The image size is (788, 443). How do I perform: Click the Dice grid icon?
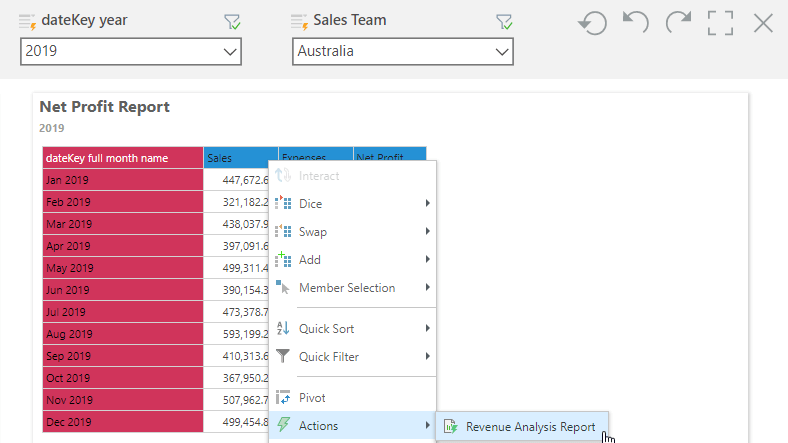coord(283,203)
